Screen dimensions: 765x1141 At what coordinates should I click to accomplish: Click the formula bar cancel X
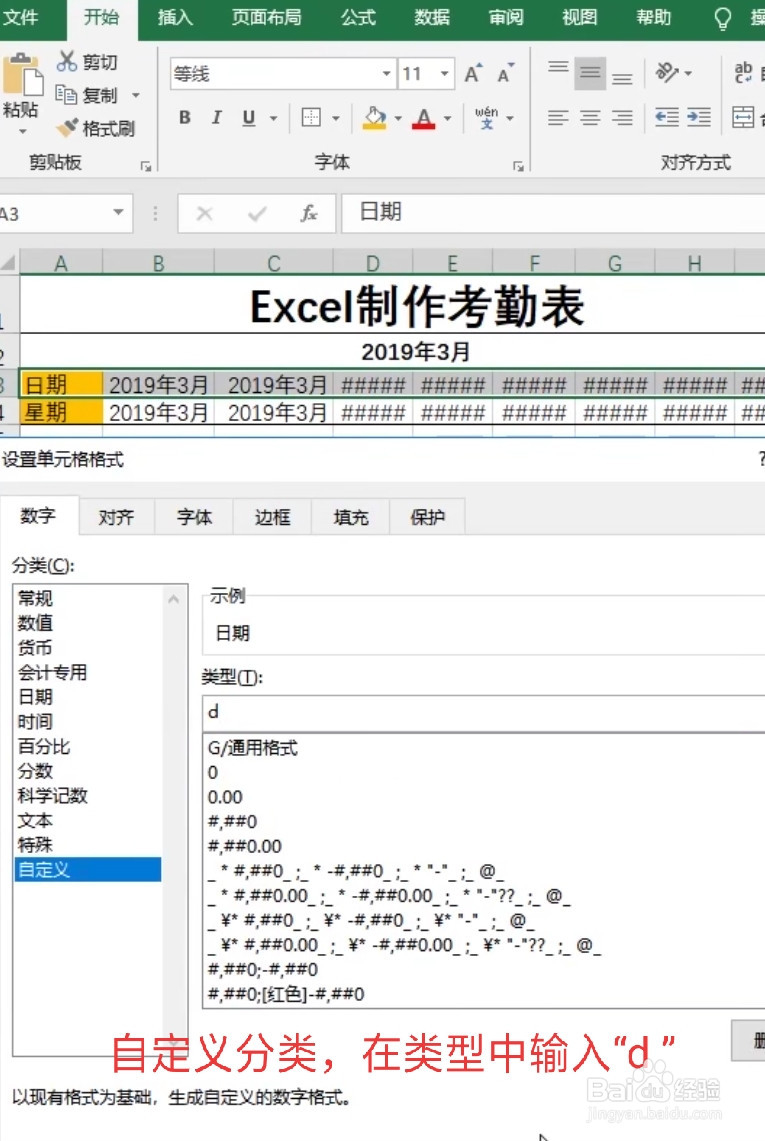point(205,213)
